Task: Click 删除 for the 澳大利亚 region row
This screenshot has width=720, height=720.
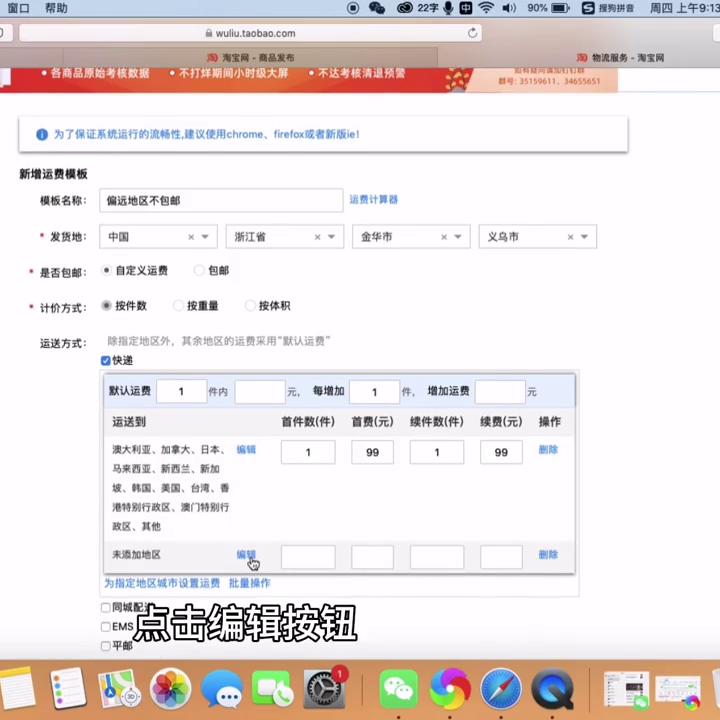Action: [x=548, y=450]
